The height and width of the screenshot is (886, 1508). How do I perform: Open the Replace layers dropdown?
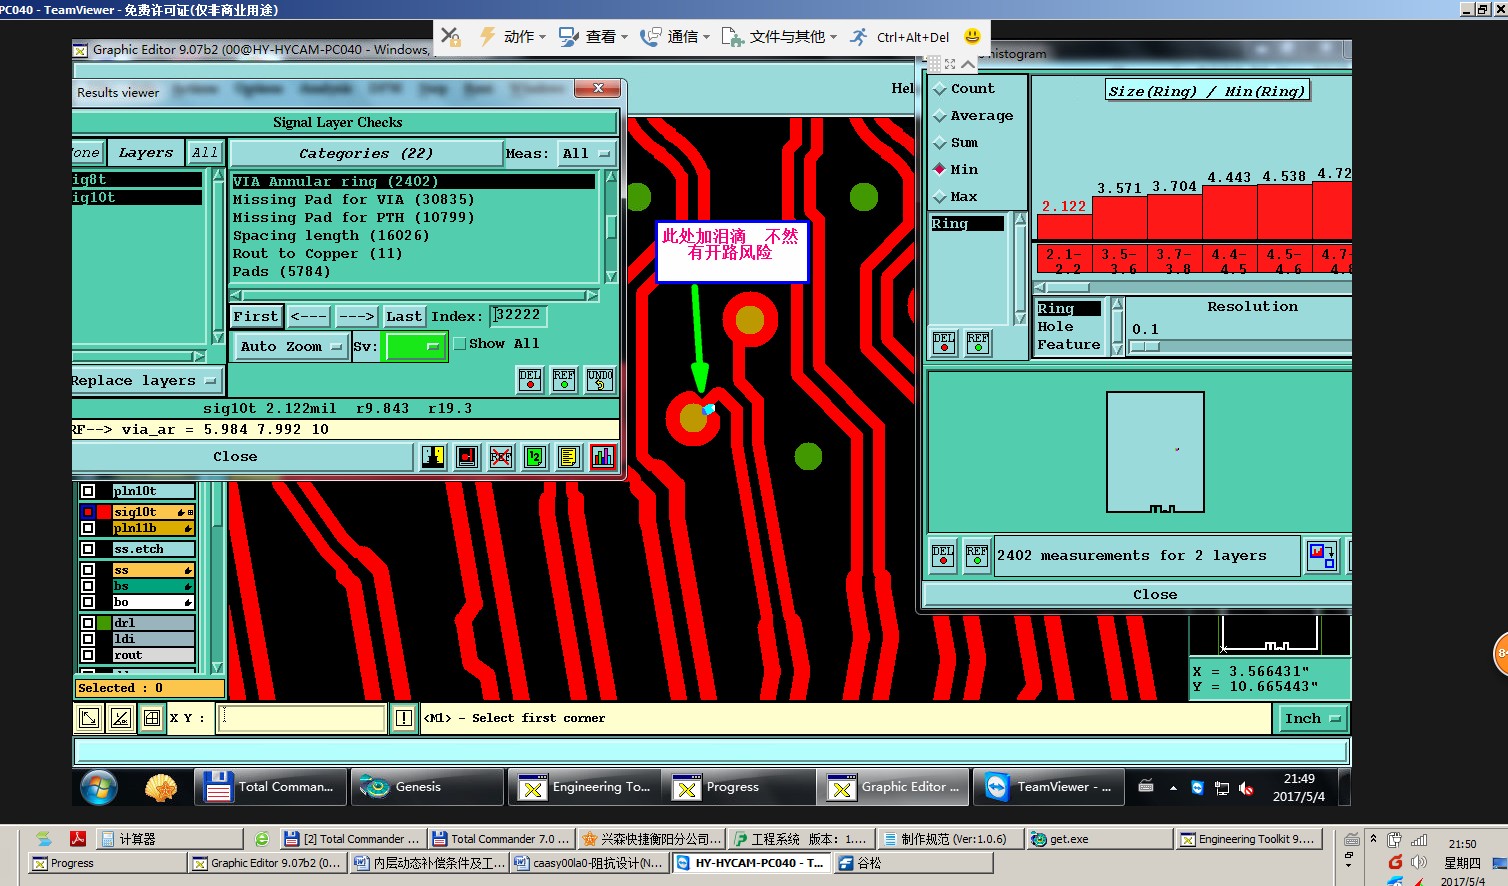click(x=145, y=381)
